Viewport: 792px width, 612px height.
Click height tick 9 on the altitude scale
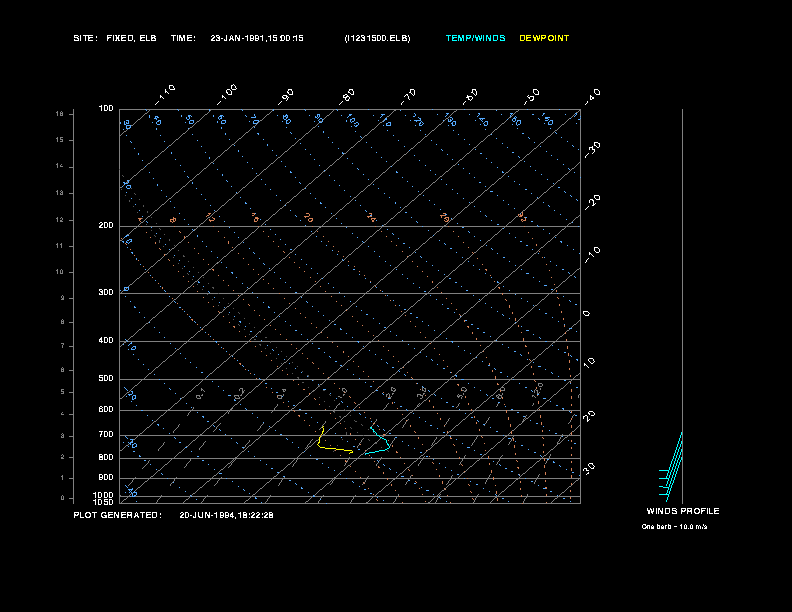pos(63,298)
